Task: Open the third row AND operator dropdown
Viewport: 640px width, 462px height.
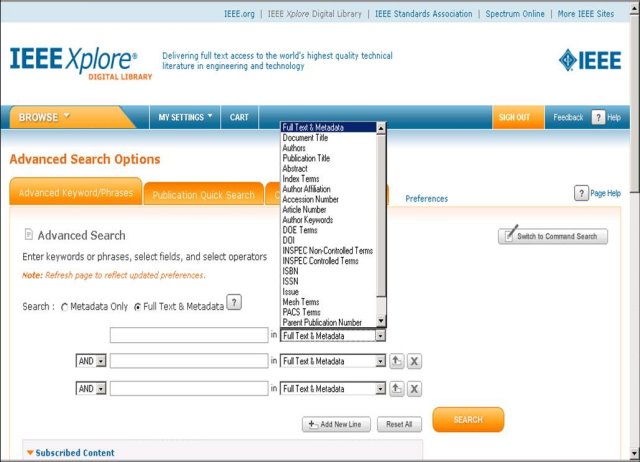Action: [x=91, y=389]
